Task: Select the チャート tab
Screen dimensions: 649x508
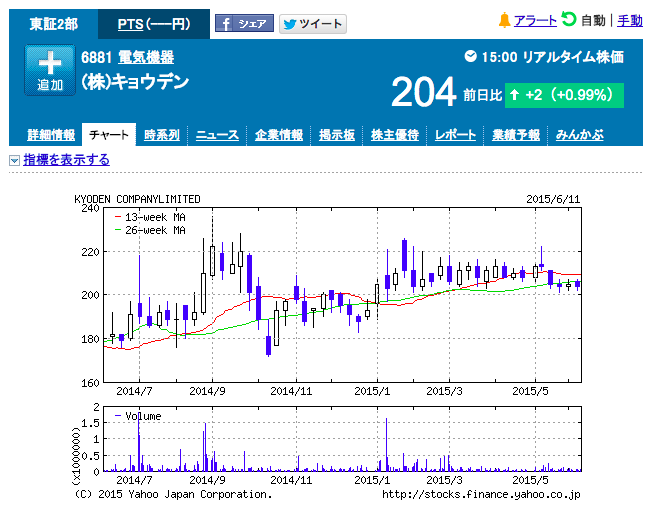Action: click(109, 135)
